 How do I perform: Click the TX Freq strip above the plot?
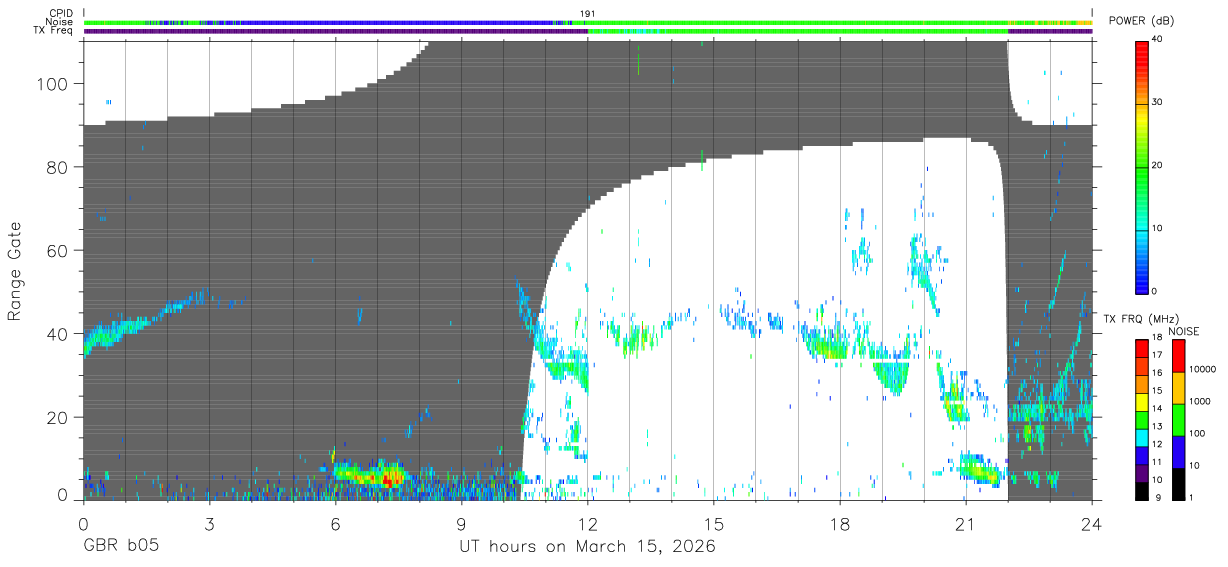point(588,31)
